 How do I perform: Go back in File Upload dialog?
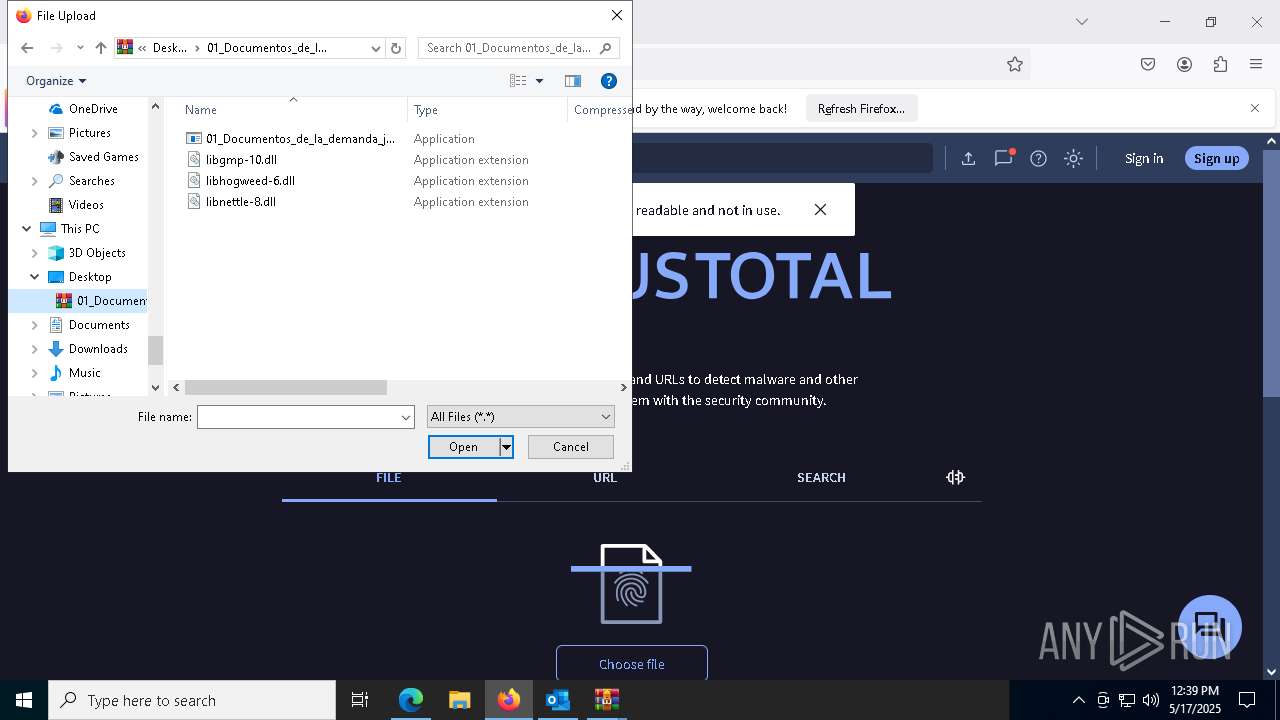27,48
